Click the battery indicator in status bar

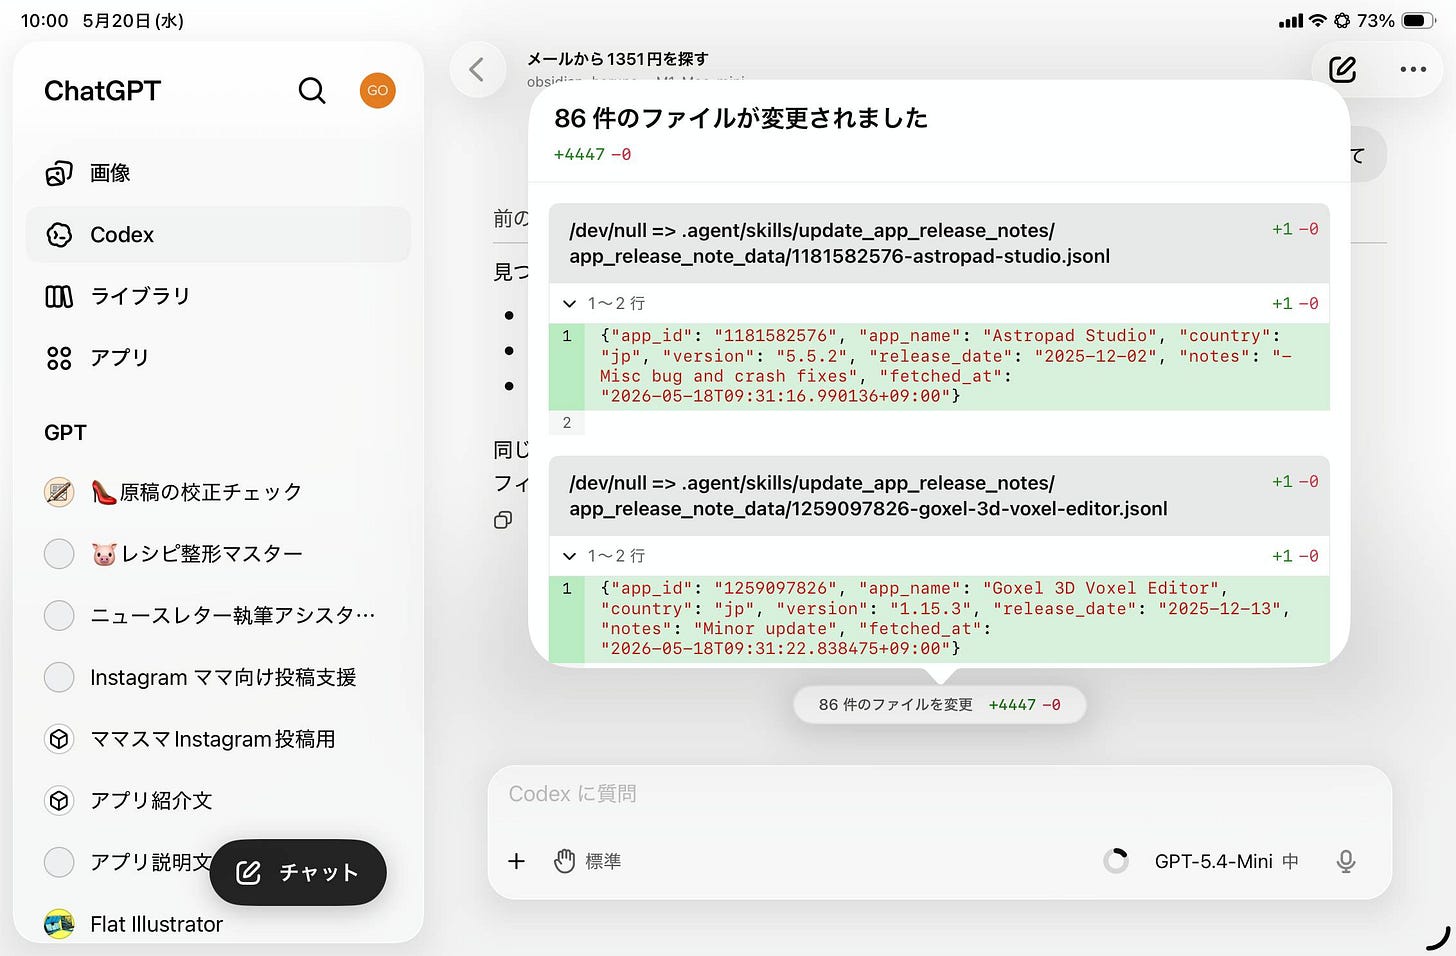coord(1419,20)
